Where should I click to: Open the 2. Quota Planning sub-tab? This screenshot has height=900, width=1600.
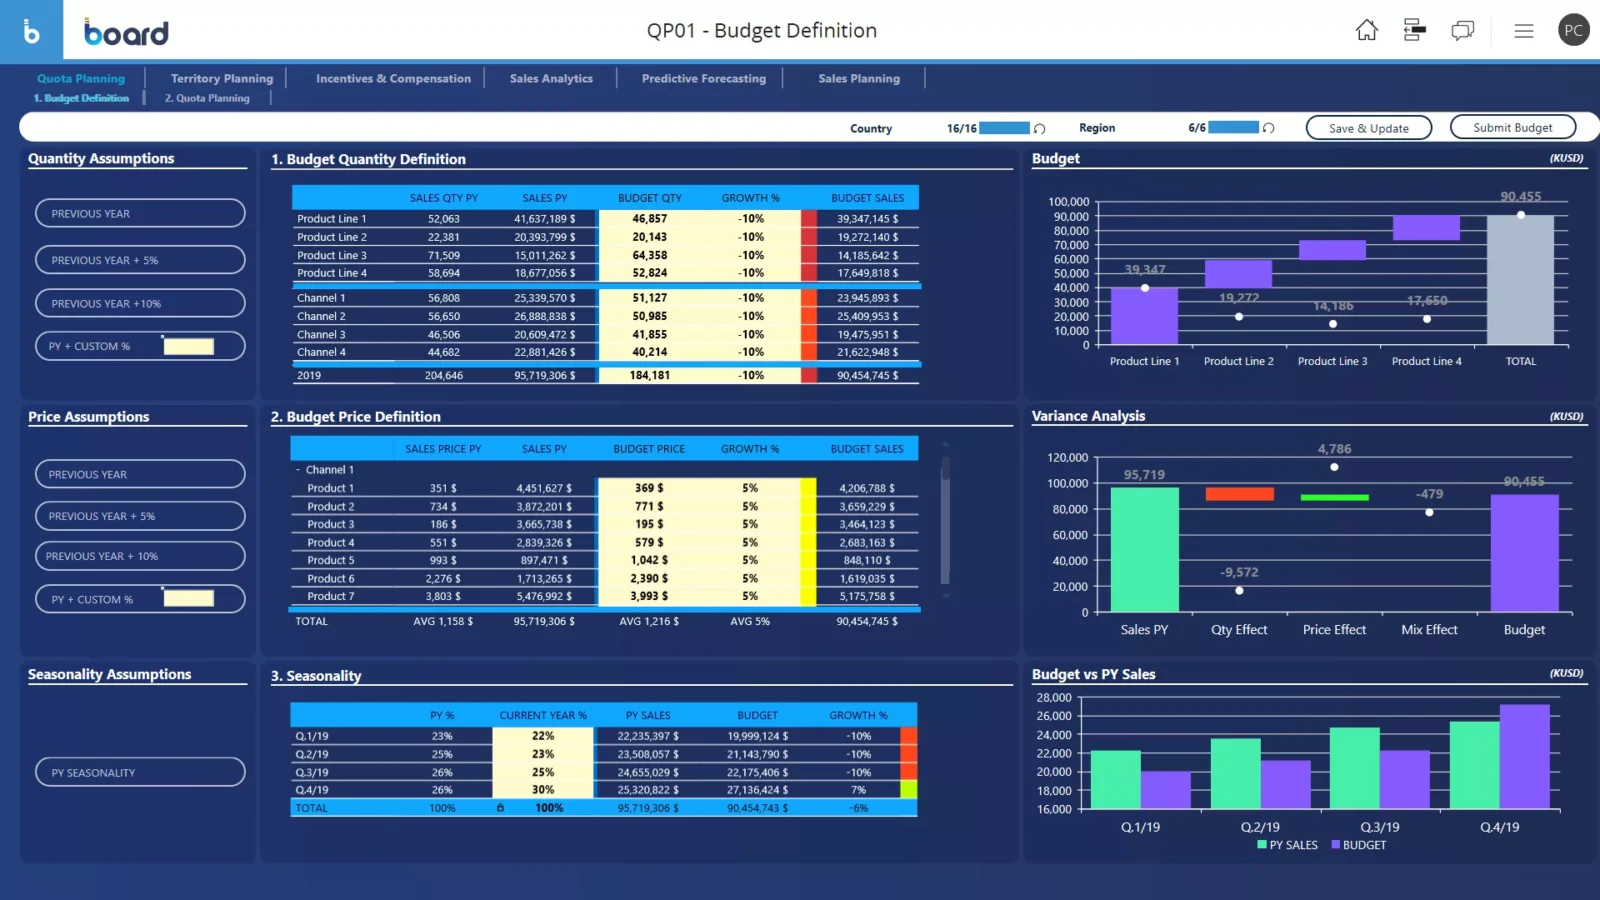(207, 98)
